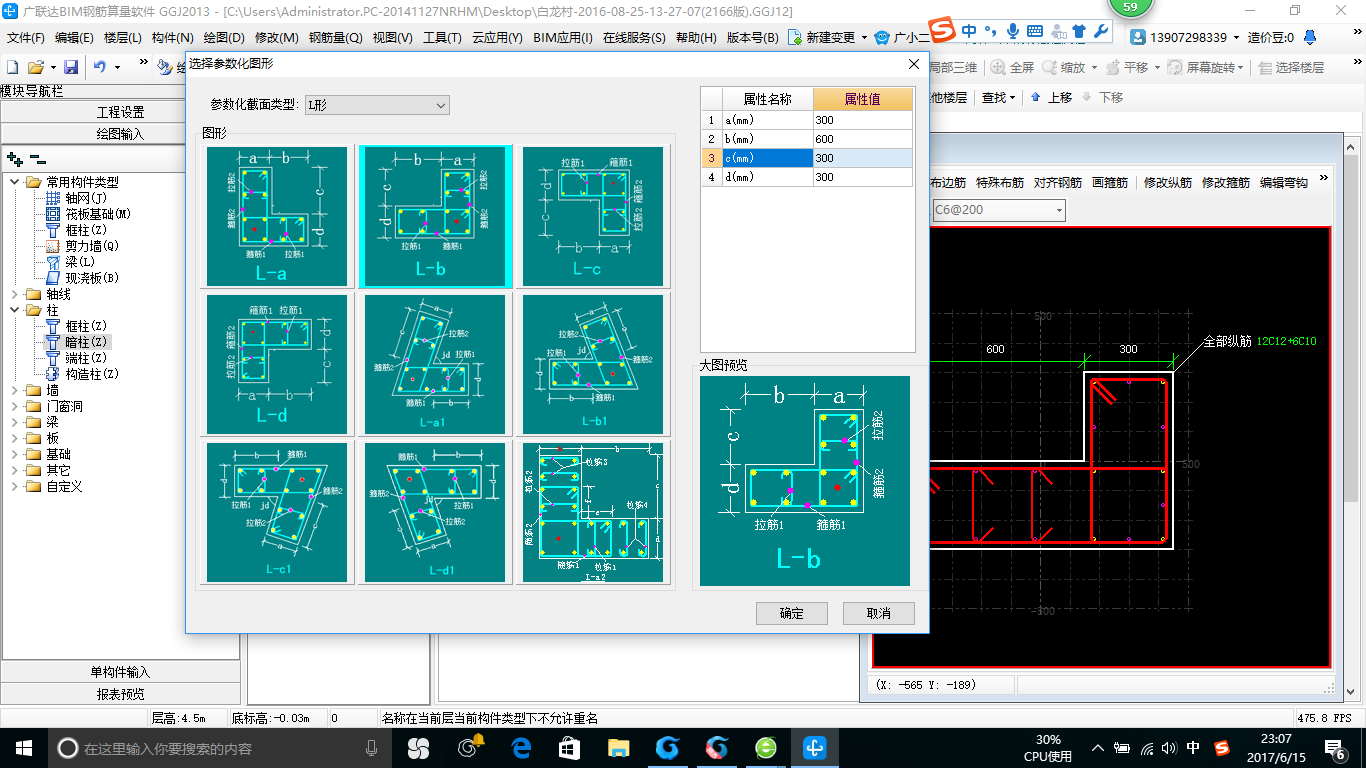Click the Sogou wrench settings icon

[x=1101, y=31]
